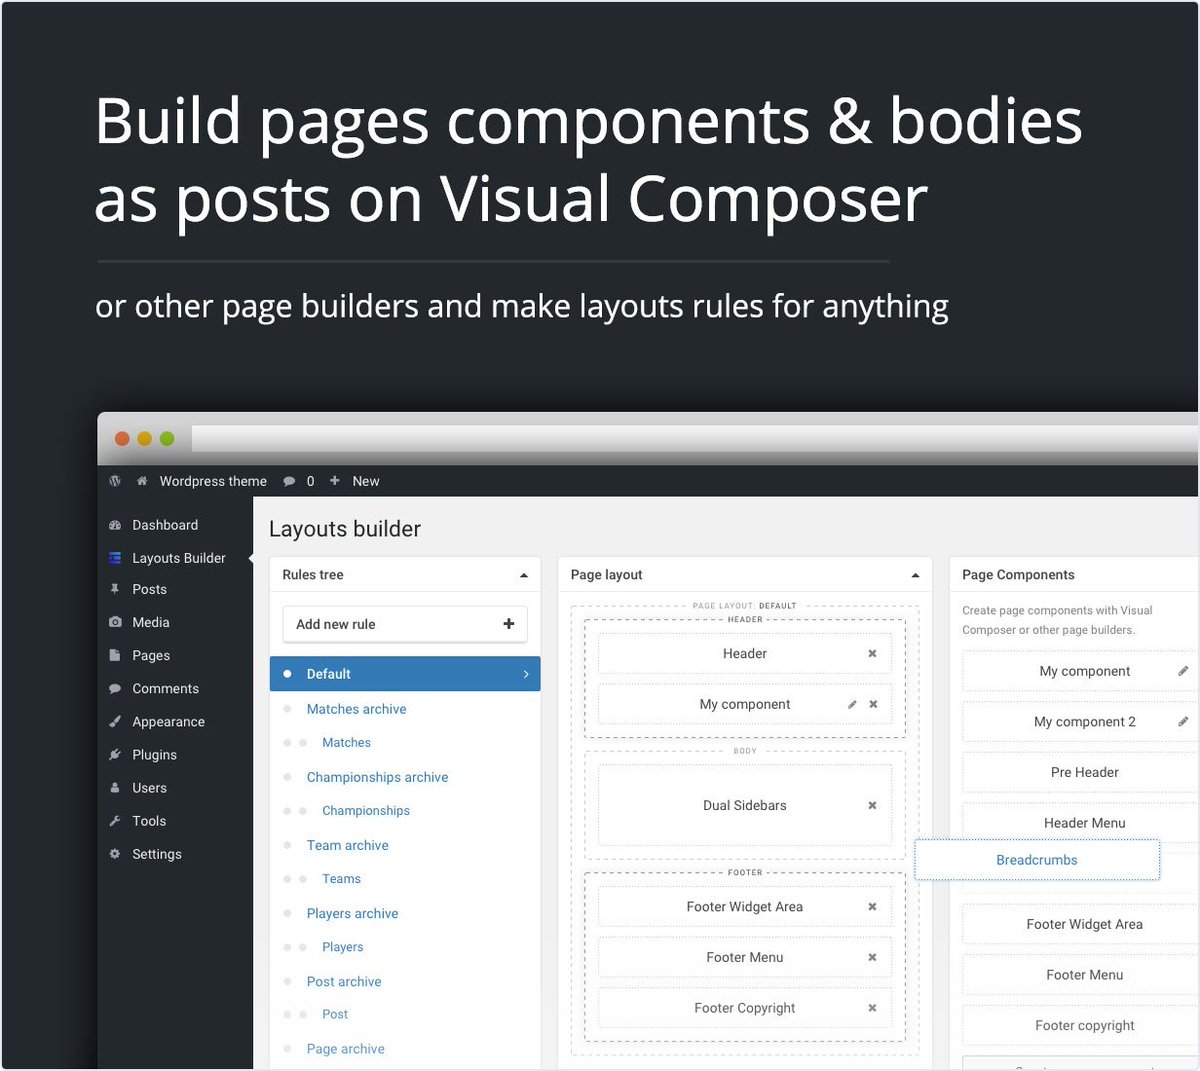Remove Dual Sidebars from body section
The image size is (1200, 1071).
point(872,806)
